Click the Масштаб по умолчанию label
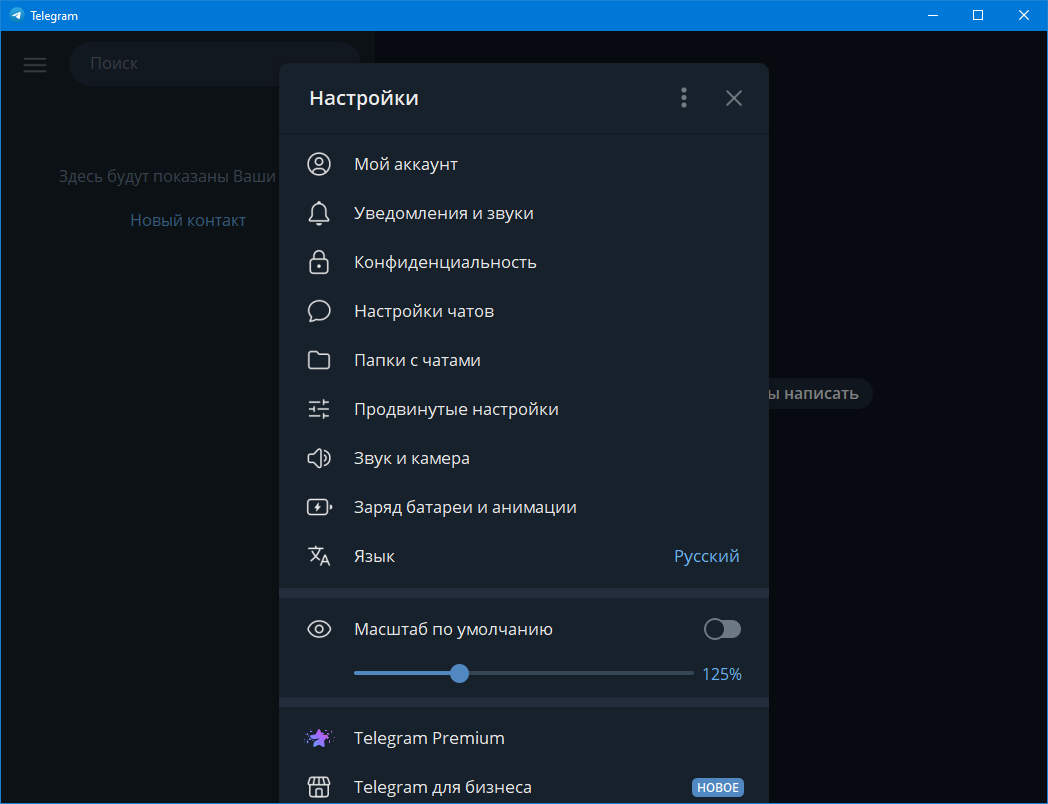The width and height of the screenshot is (1048, 804). tap(453, 629)
